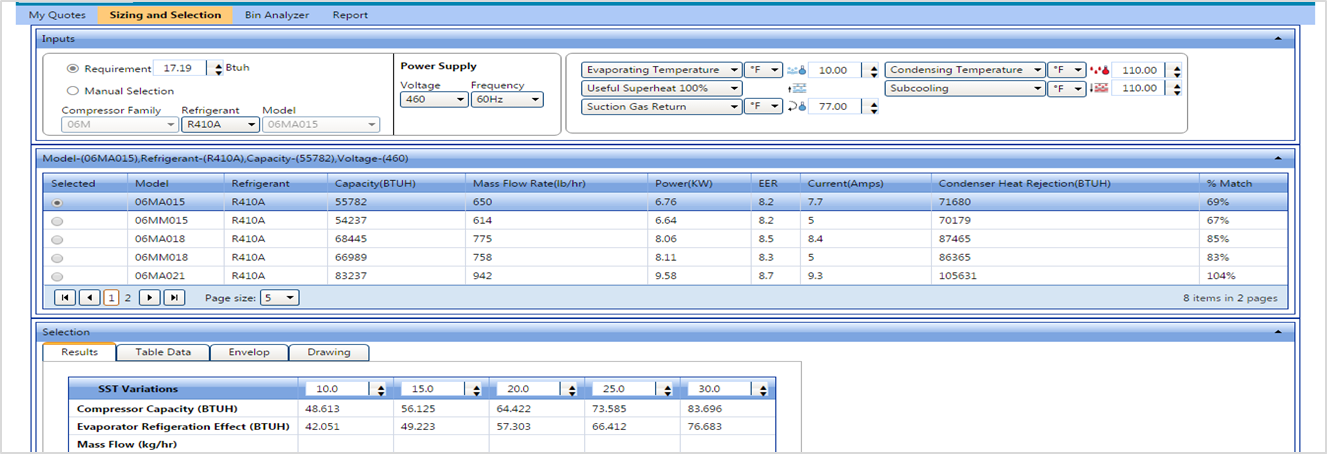Open the Useful Superheat 100% dropdown
1327x454 pixels.
[x=661, y=88]
